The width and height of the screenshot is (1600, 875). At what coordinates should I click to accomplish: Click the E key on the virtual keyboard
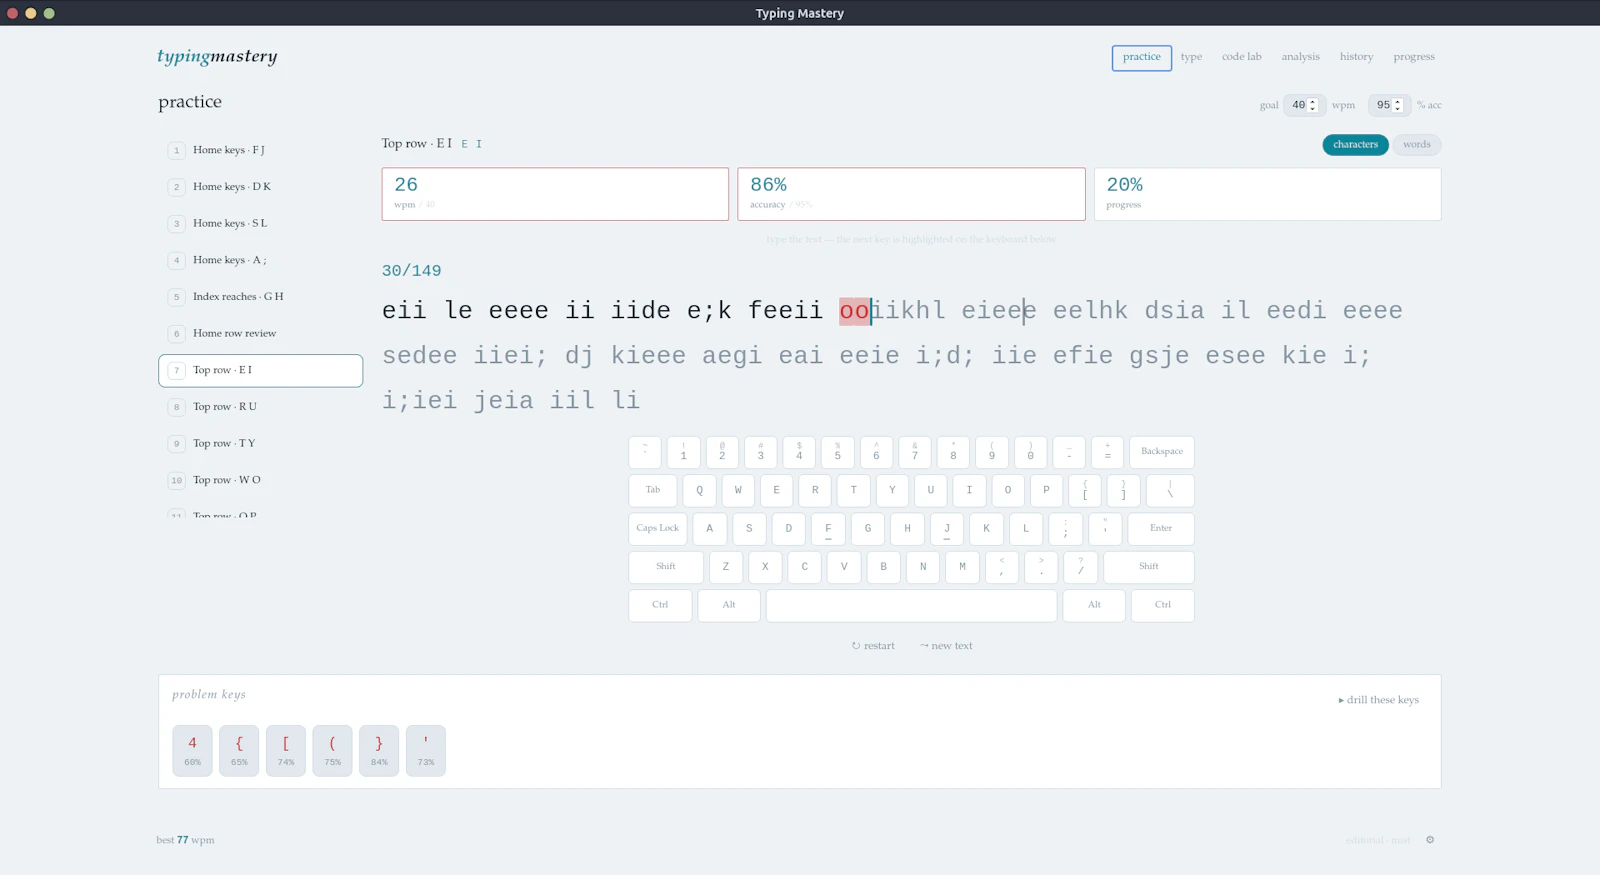[776, 490]
